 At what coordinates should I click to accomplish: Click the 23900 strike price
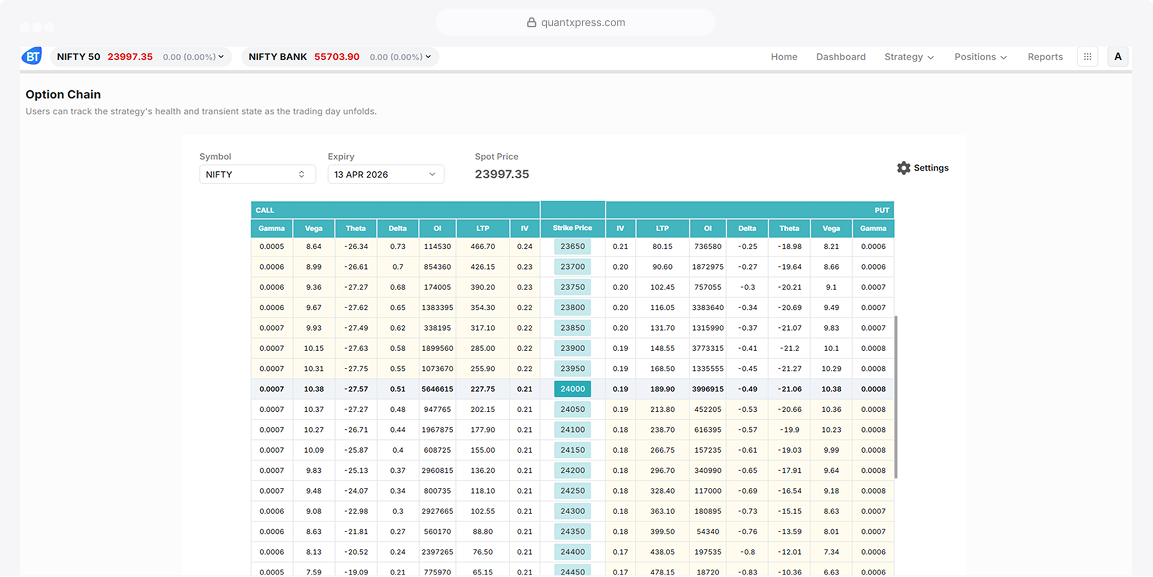click(x=572, y=348)
